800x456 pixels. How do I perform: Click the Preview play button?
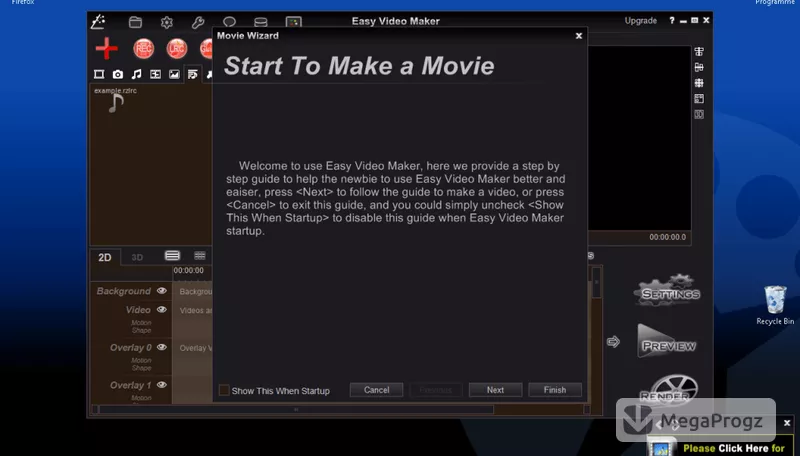(x=667, y=342)
